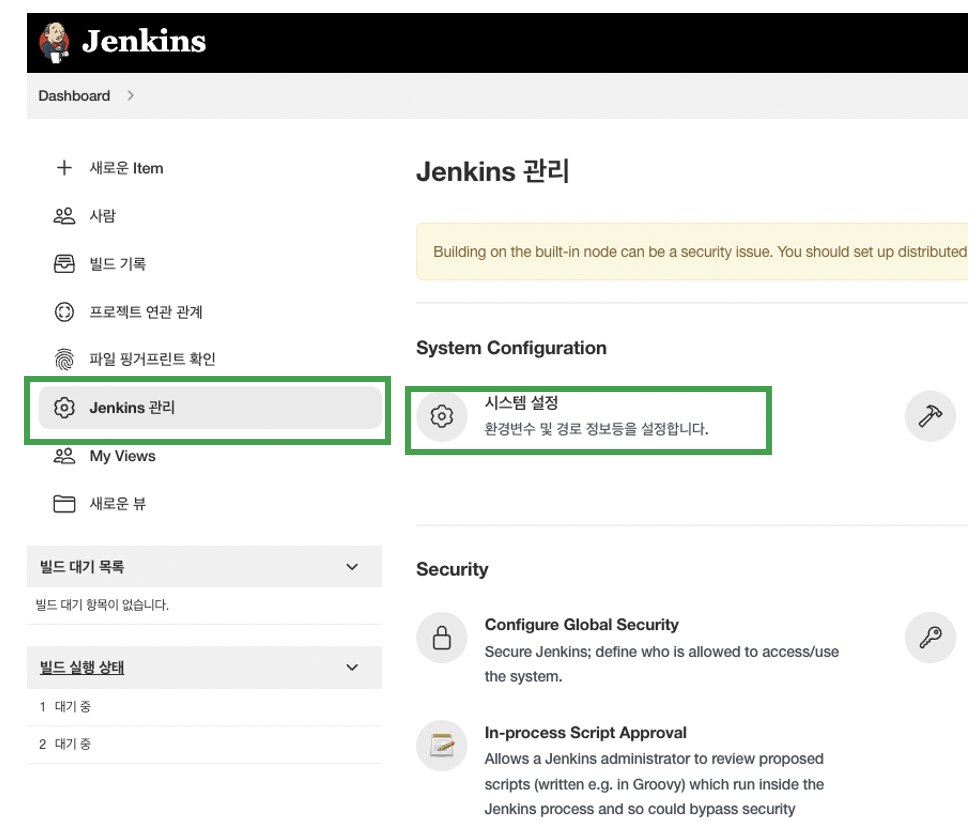Open Configure Global Security
Image resolution: width=979 pixels, height=838 pixels.
point(581,624)
